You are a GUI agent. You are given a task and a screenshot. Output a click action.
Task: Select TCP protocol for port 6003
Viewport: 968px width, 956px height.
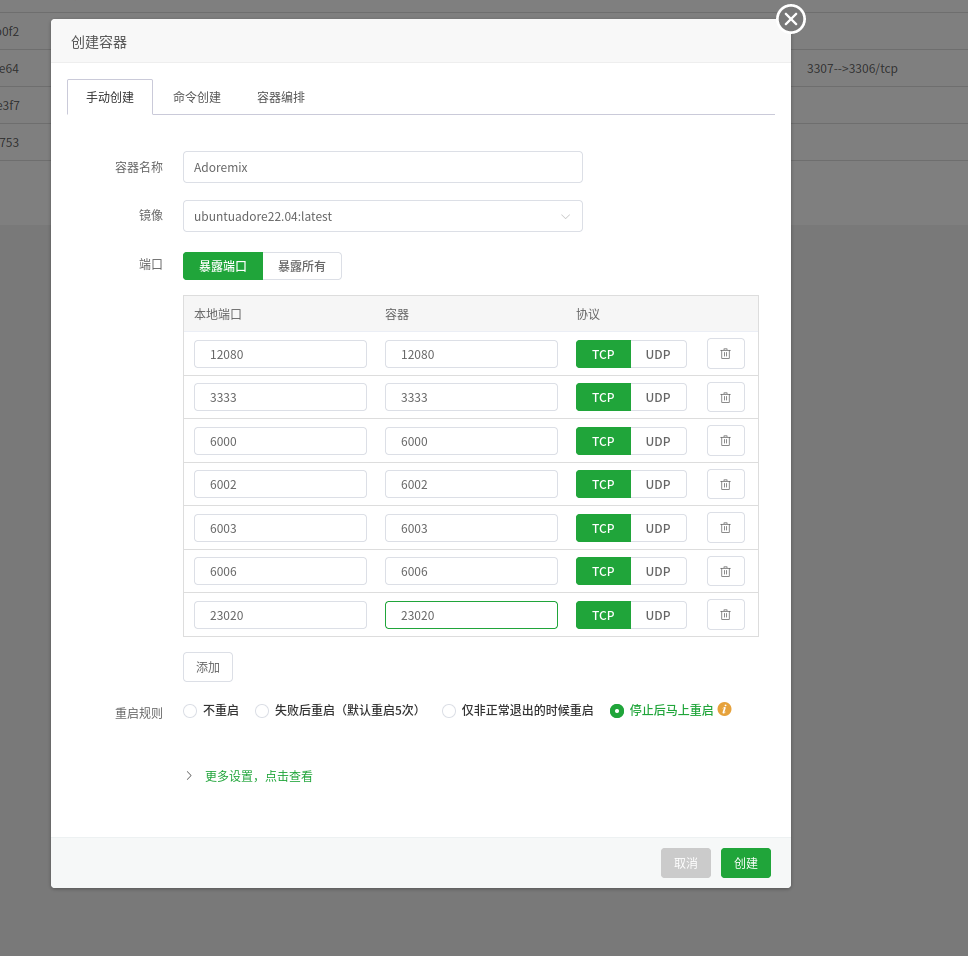point(603,528)
